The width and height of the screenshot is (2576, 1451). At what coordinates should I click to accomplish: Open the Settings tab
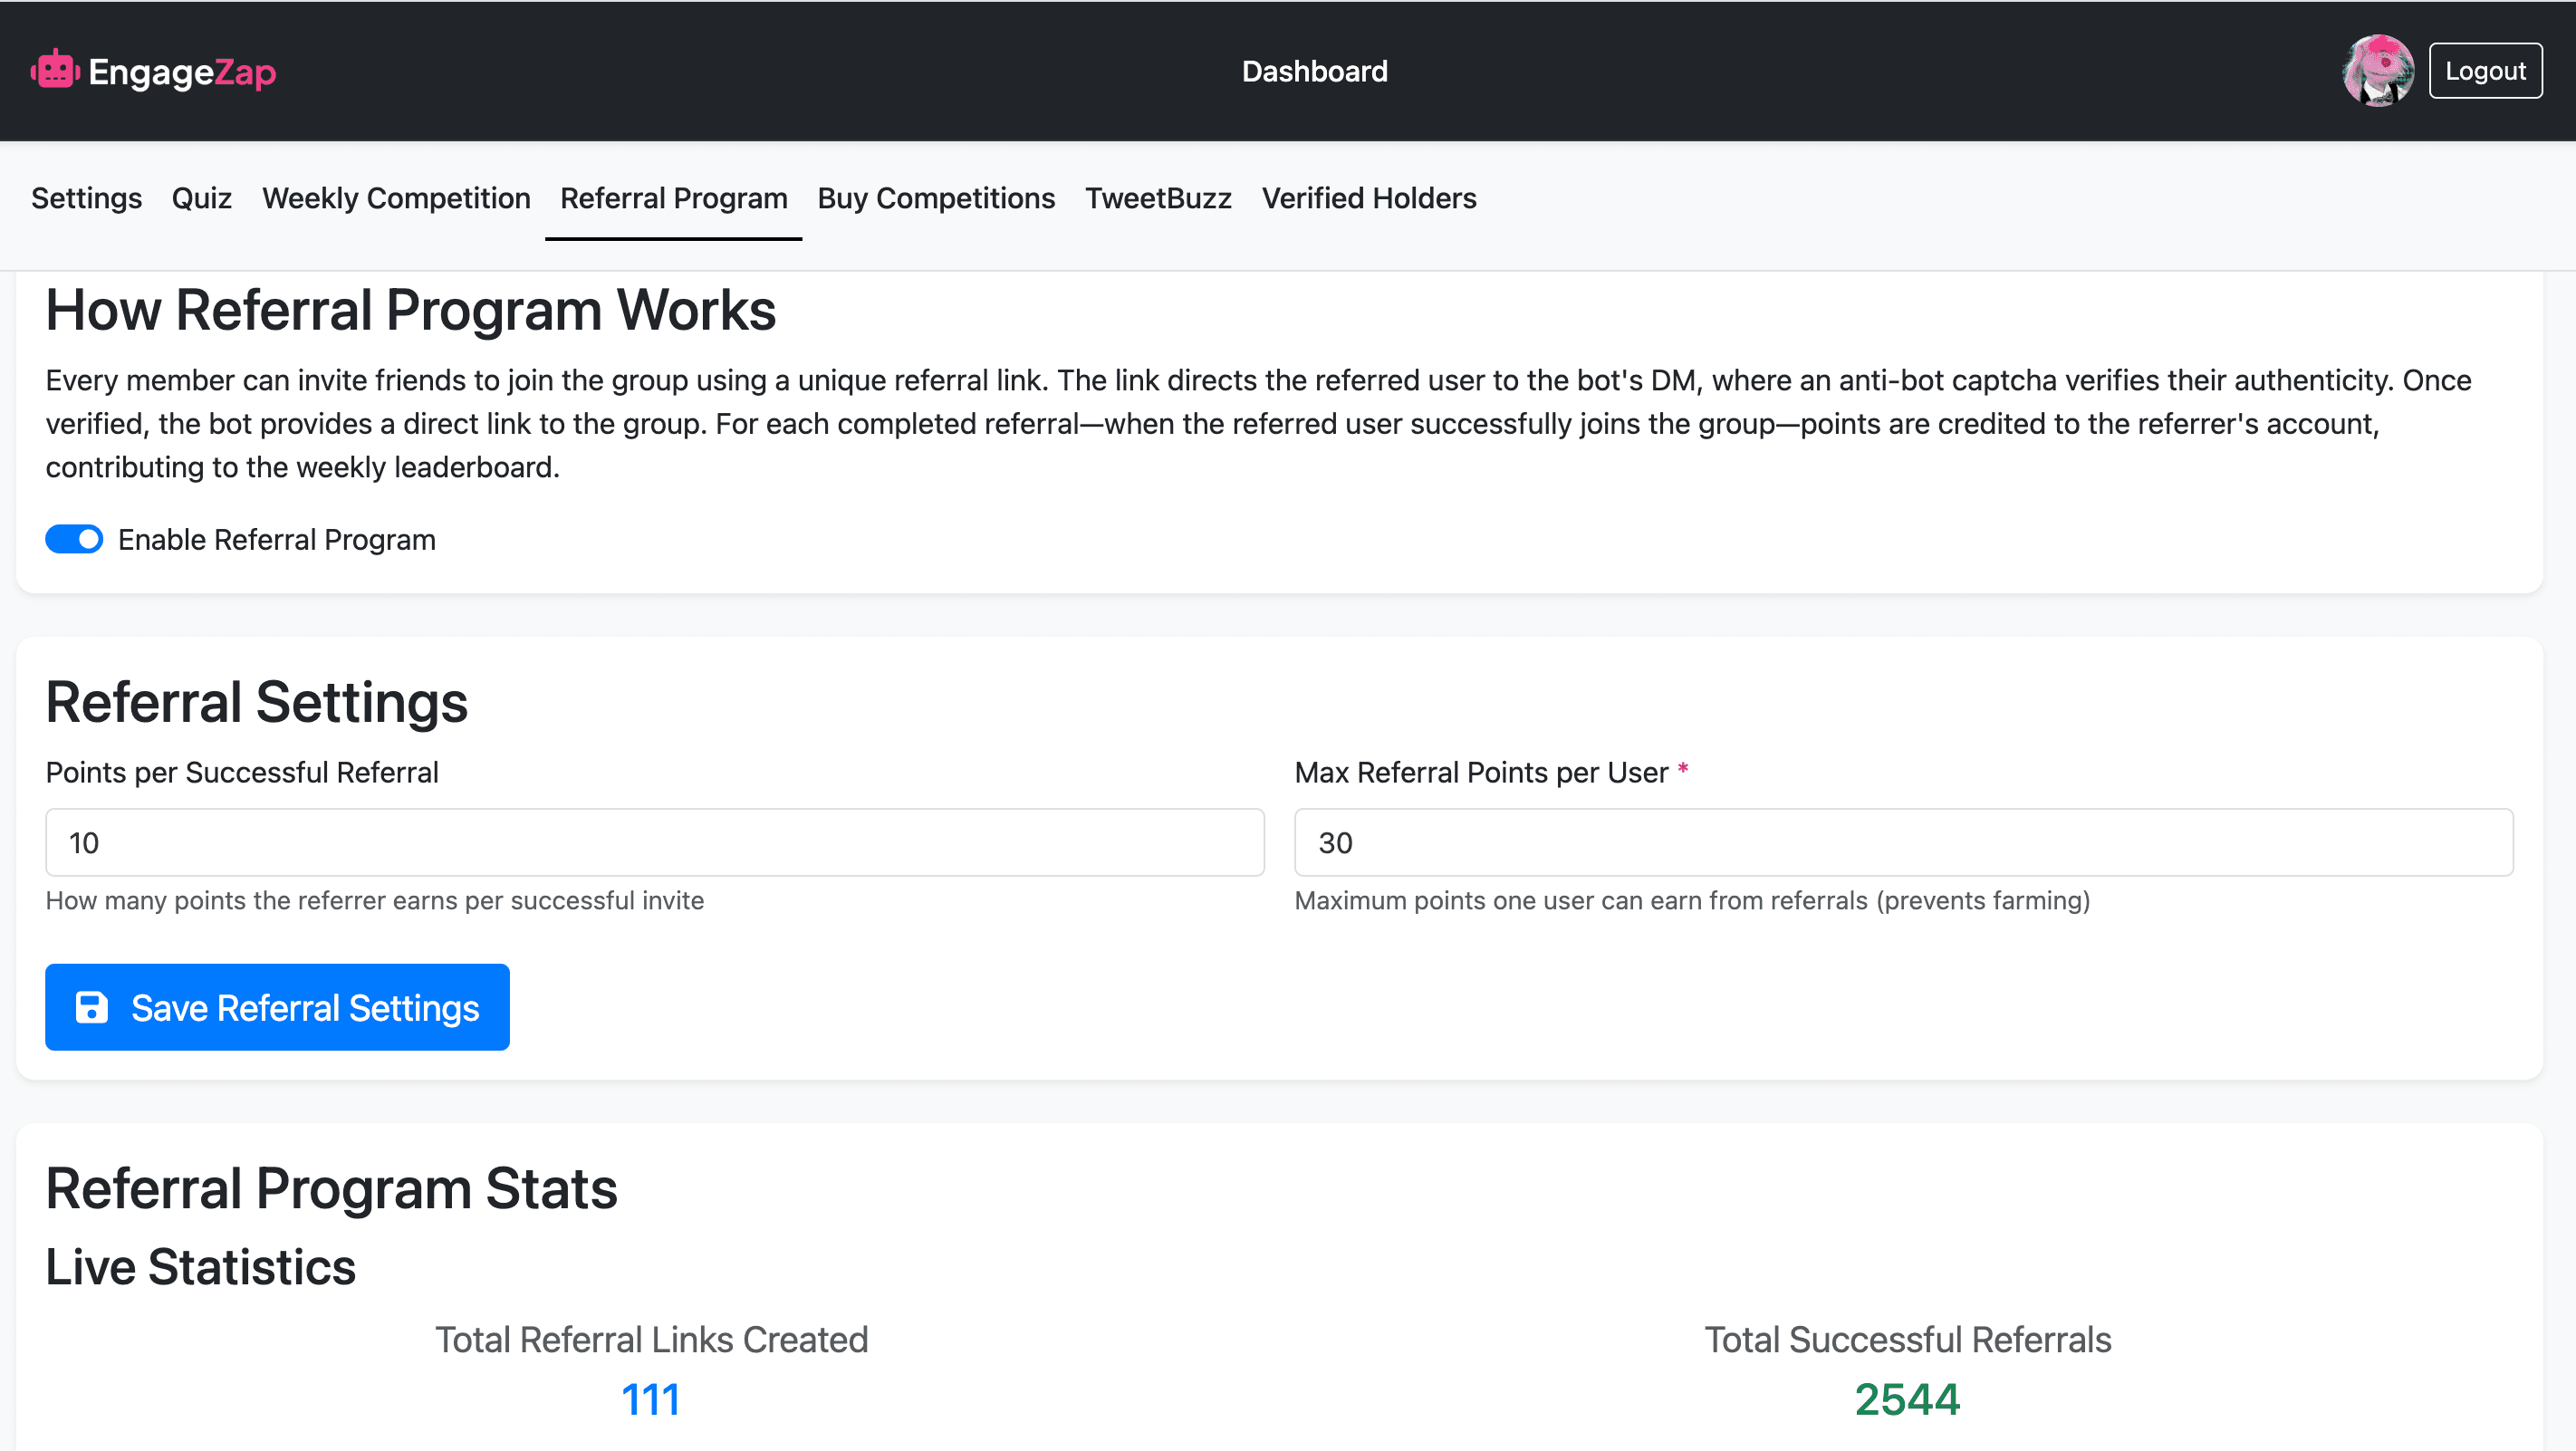pos(86,198)
